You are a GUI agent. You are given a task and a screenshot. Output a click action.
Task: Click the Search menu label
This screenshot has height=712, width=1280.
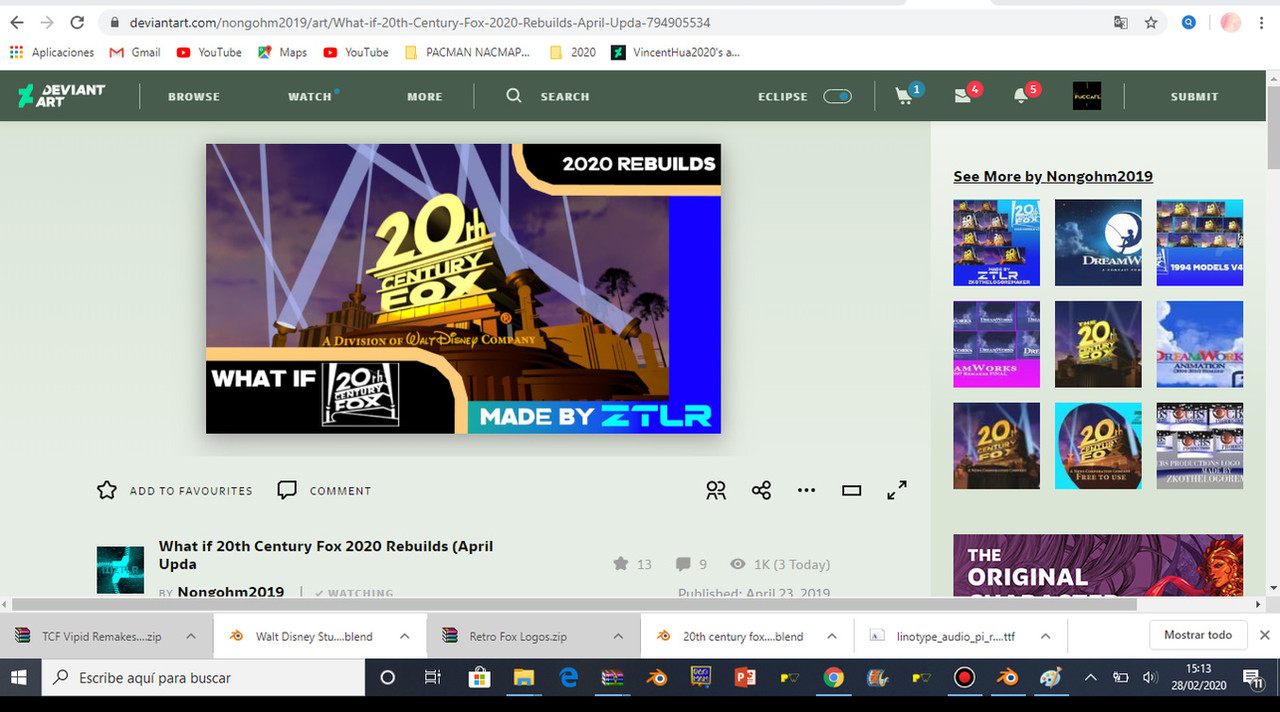tap(565, 97)
